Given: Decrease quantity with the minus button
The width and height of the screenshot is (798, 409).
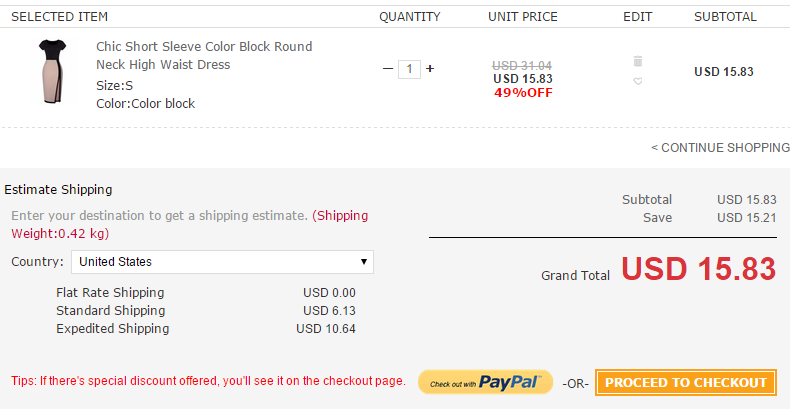Looking at the screenshot, I should click(x=388, y=69).
